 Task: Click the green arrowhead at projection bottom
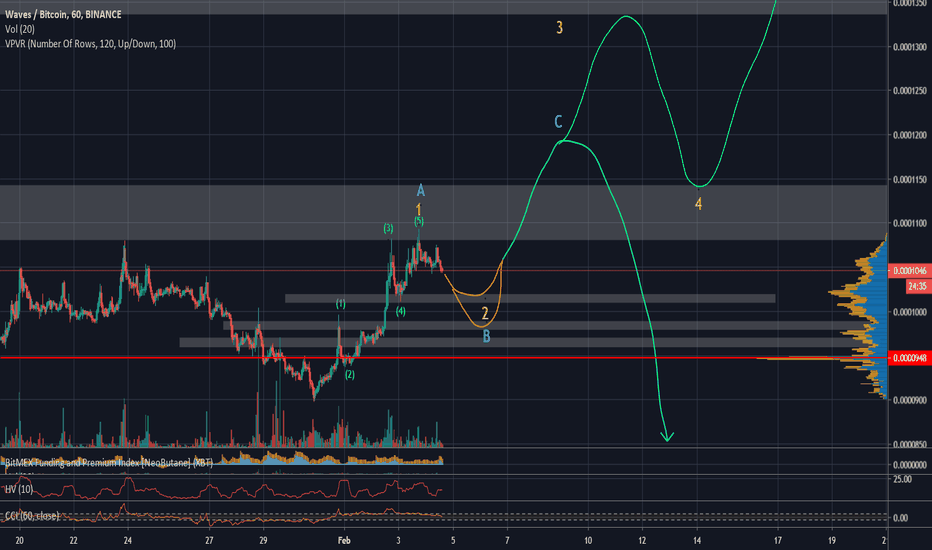coord(667,437)
